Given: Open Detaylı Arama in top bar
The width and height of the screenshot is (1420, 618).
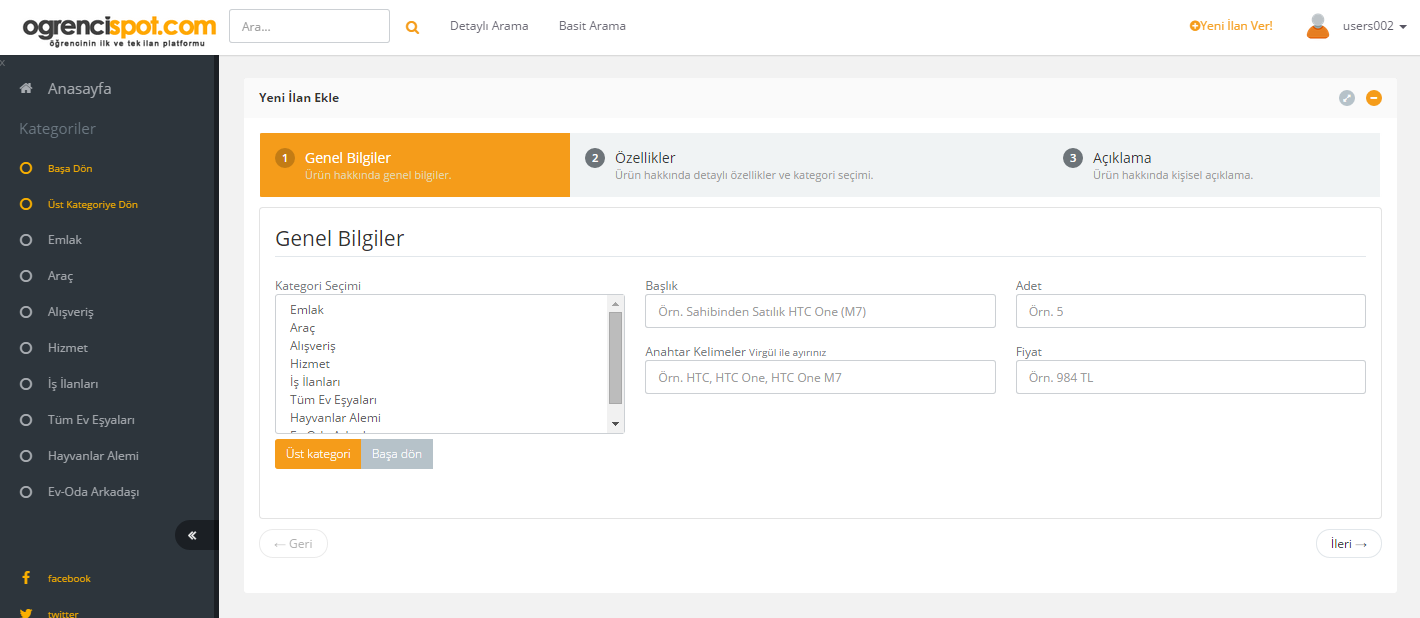Looking at the screenshot, I should 489,26.
